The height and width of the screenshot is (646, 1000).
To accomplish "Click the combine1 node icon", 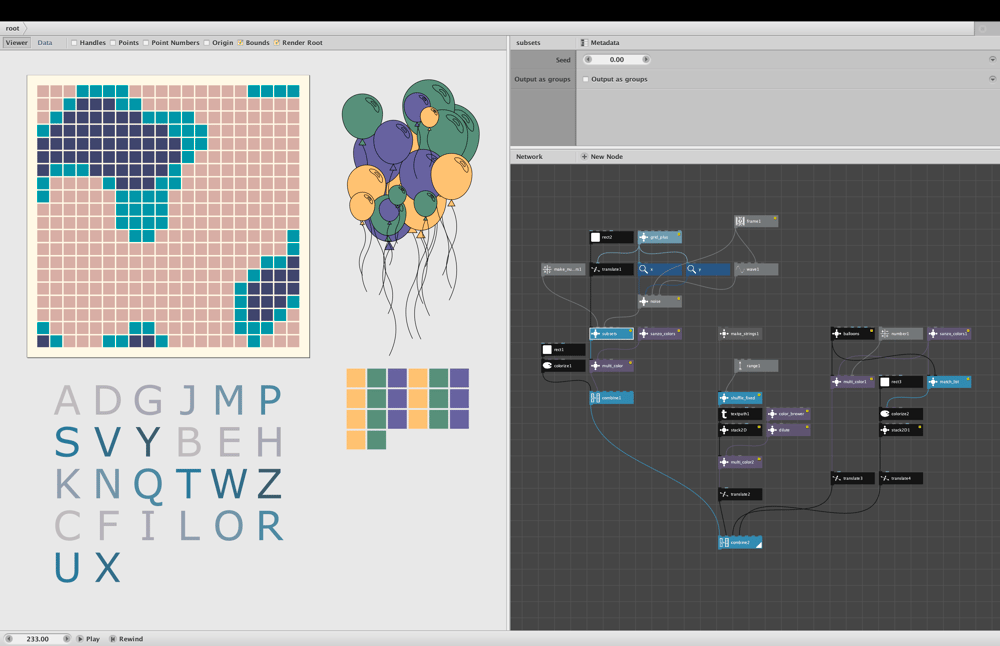I will [x=595, y=398].
